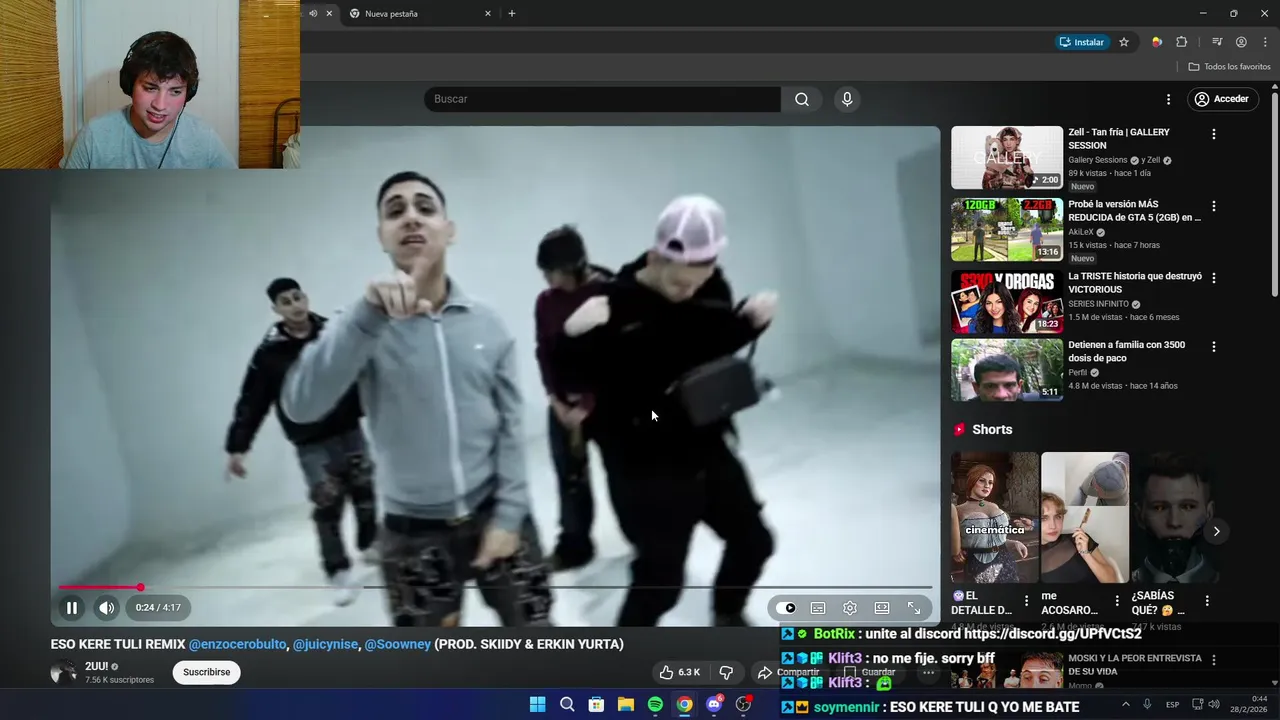
Task: Click the Suscribirse button
Action: coord(206,672)
